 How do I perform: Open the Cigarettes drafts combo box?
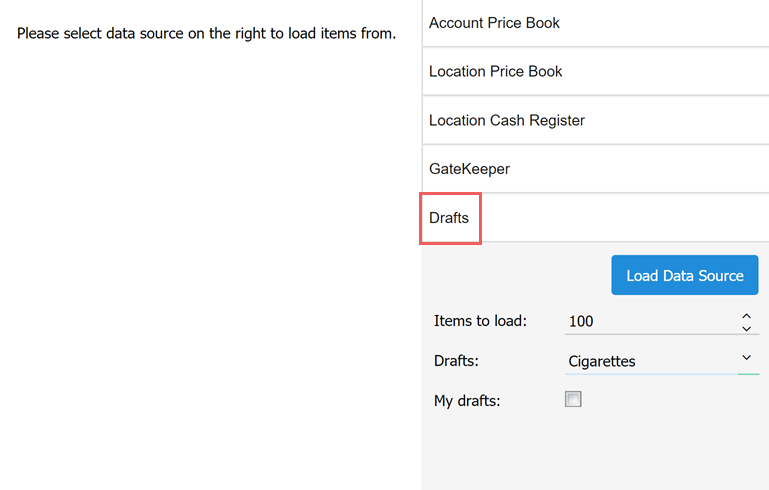(662, 361)
